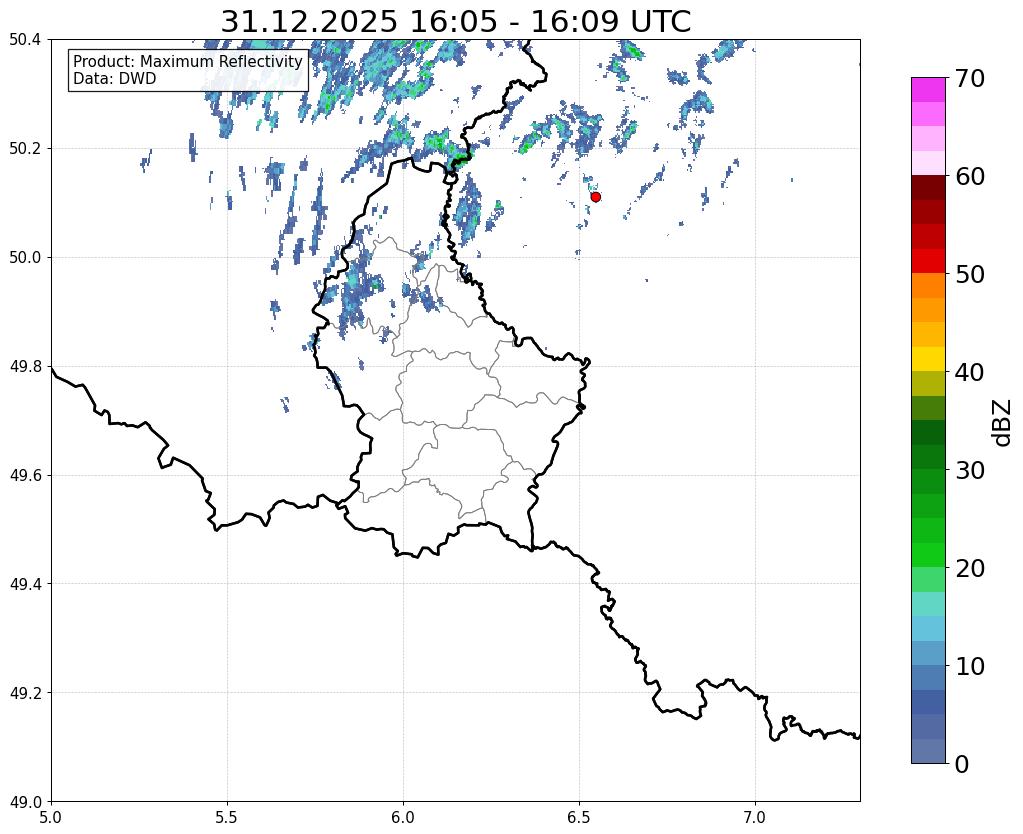The height and width of the screenshot is (834, 1023).
Task: Pick the slate blue swatch just above 0 dBZ
Action: click(928, 751)
